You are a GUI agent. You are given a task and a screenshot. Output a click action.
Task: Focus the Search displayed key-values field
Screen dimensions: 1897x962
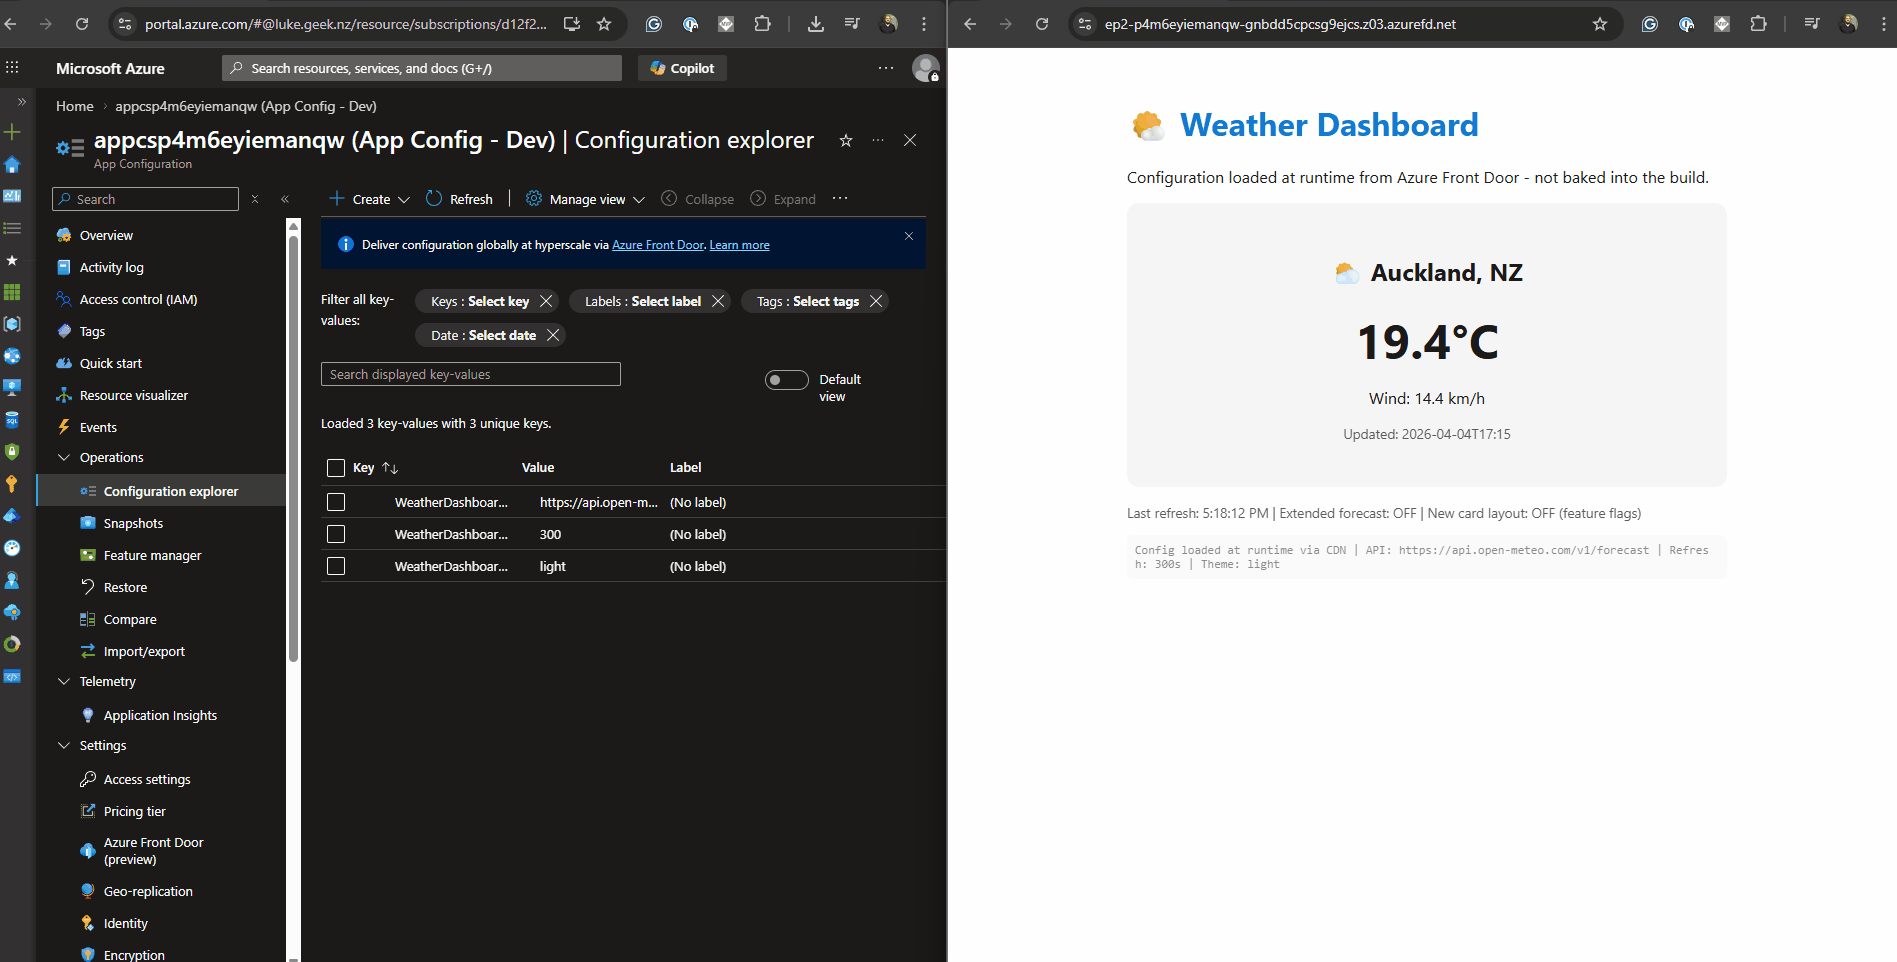(x=470, y=374)
